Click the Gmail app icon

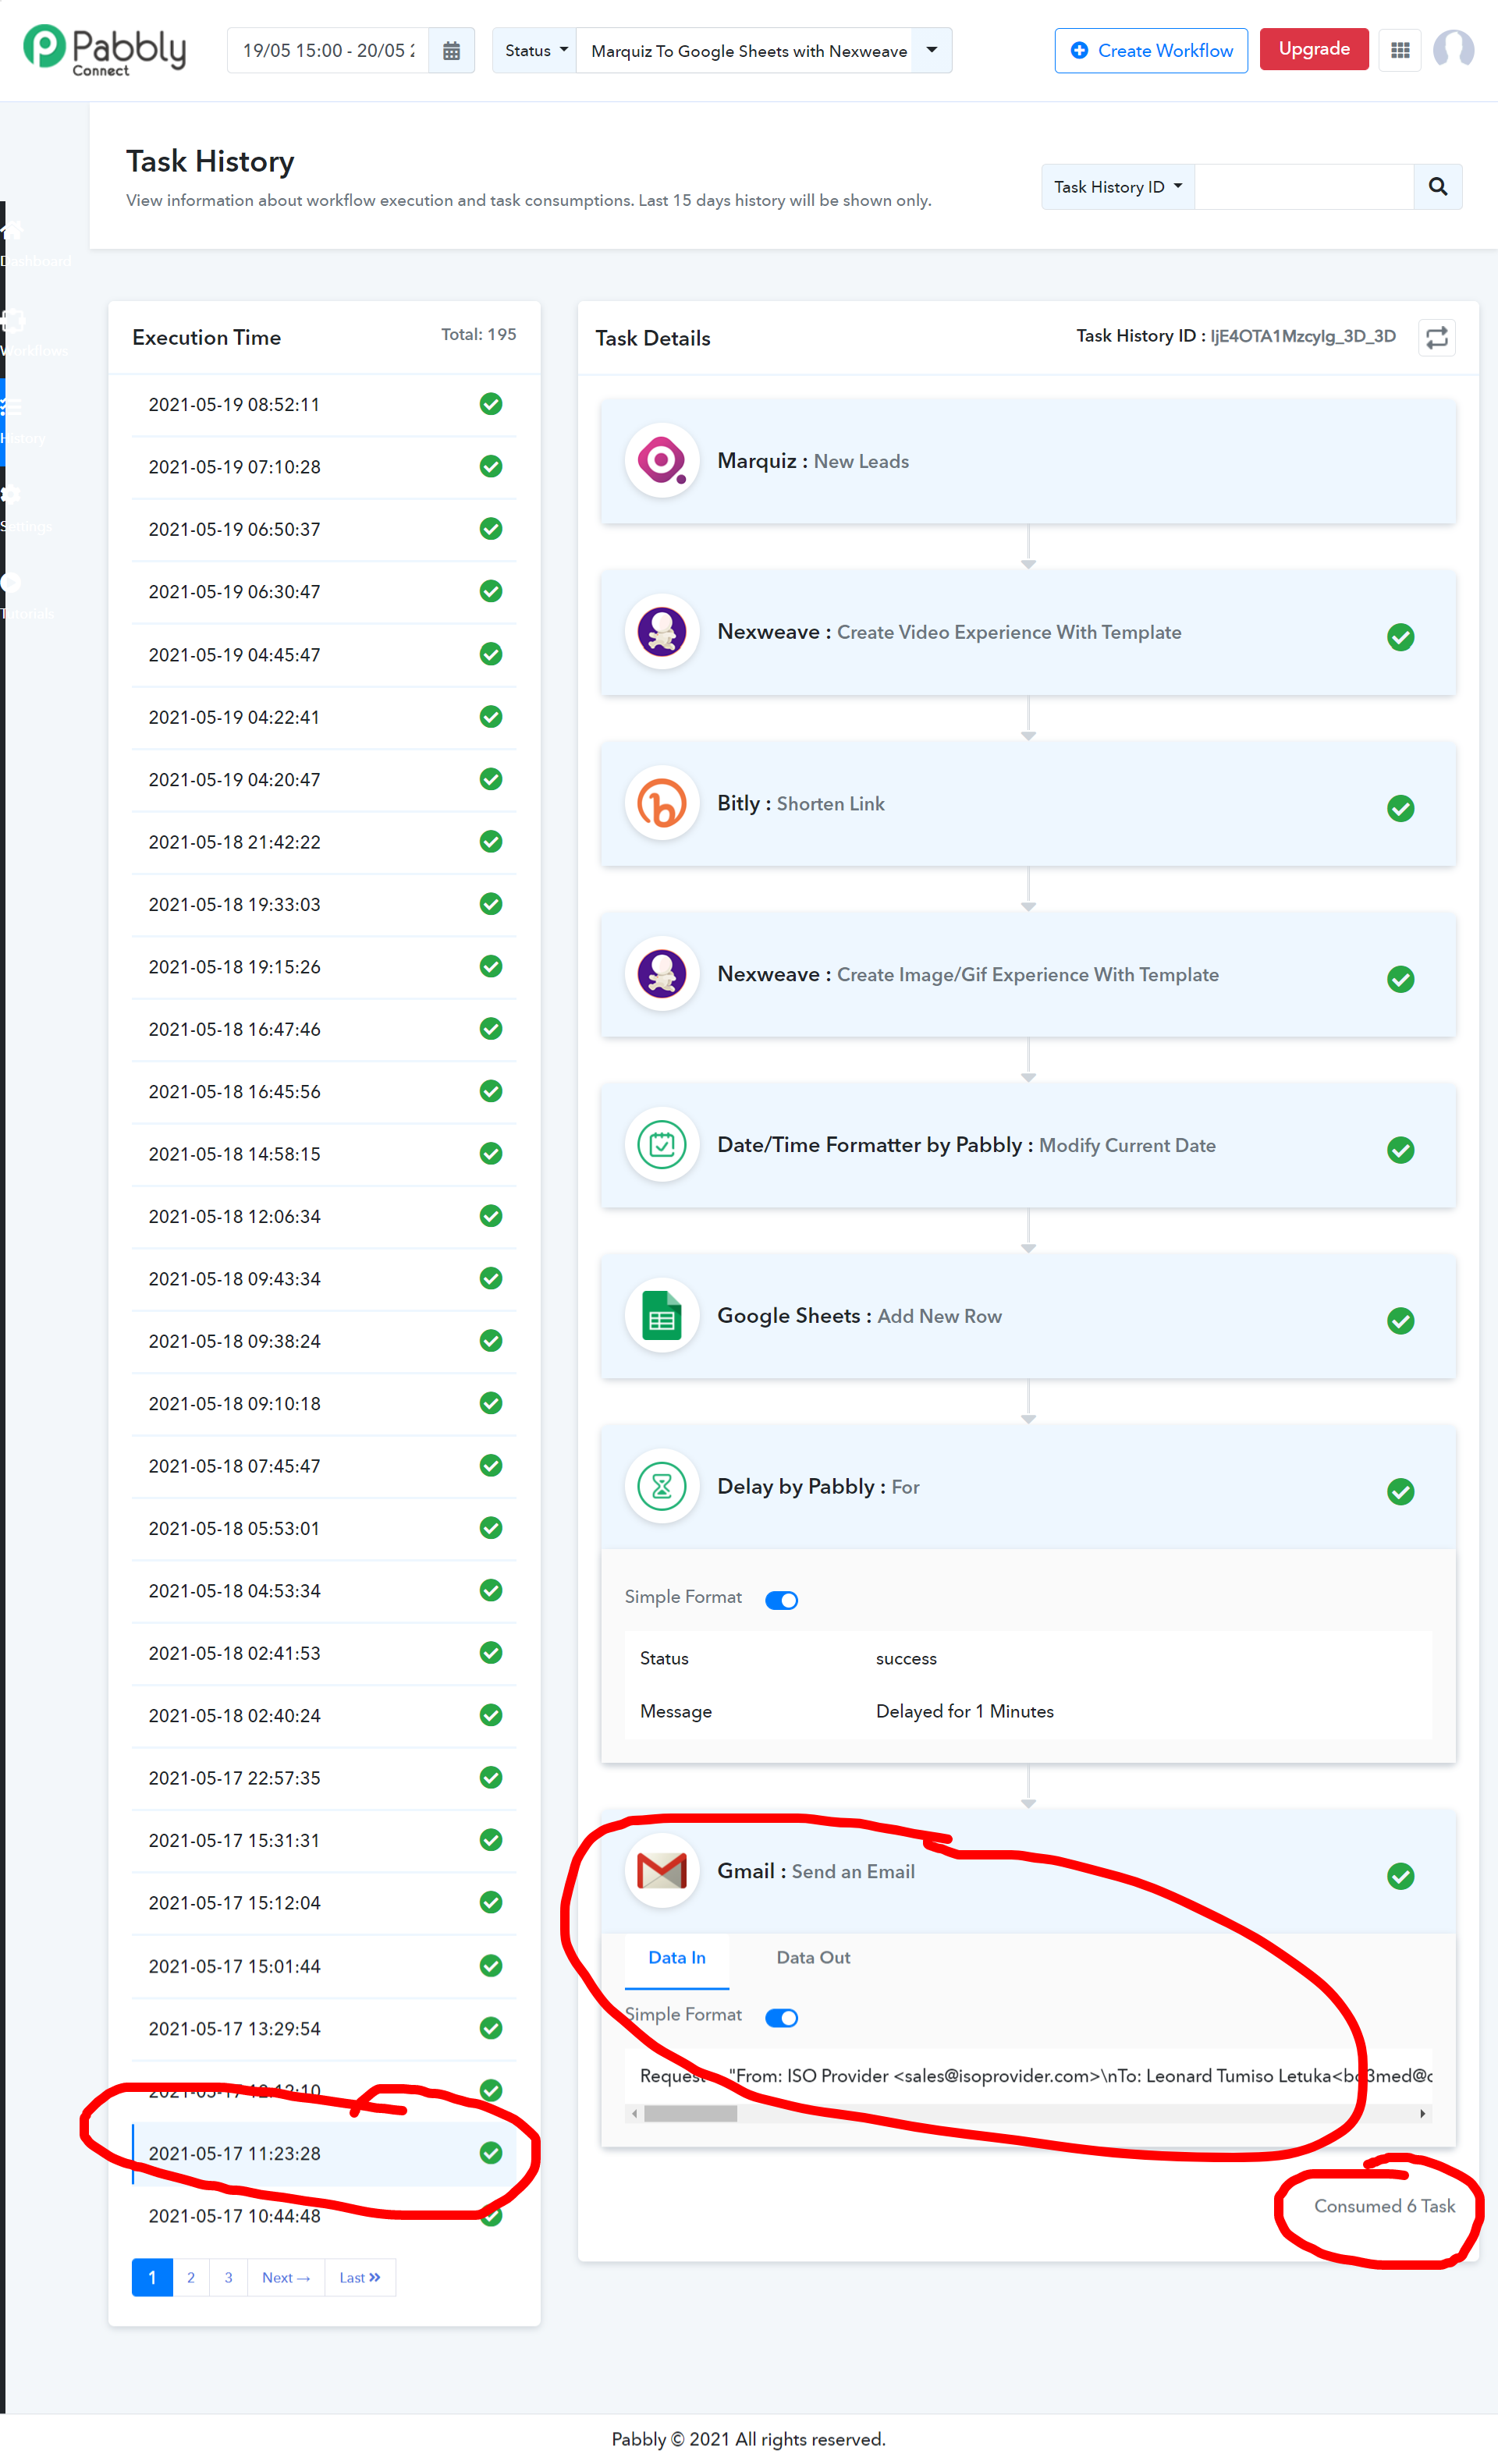[661, 1871]
